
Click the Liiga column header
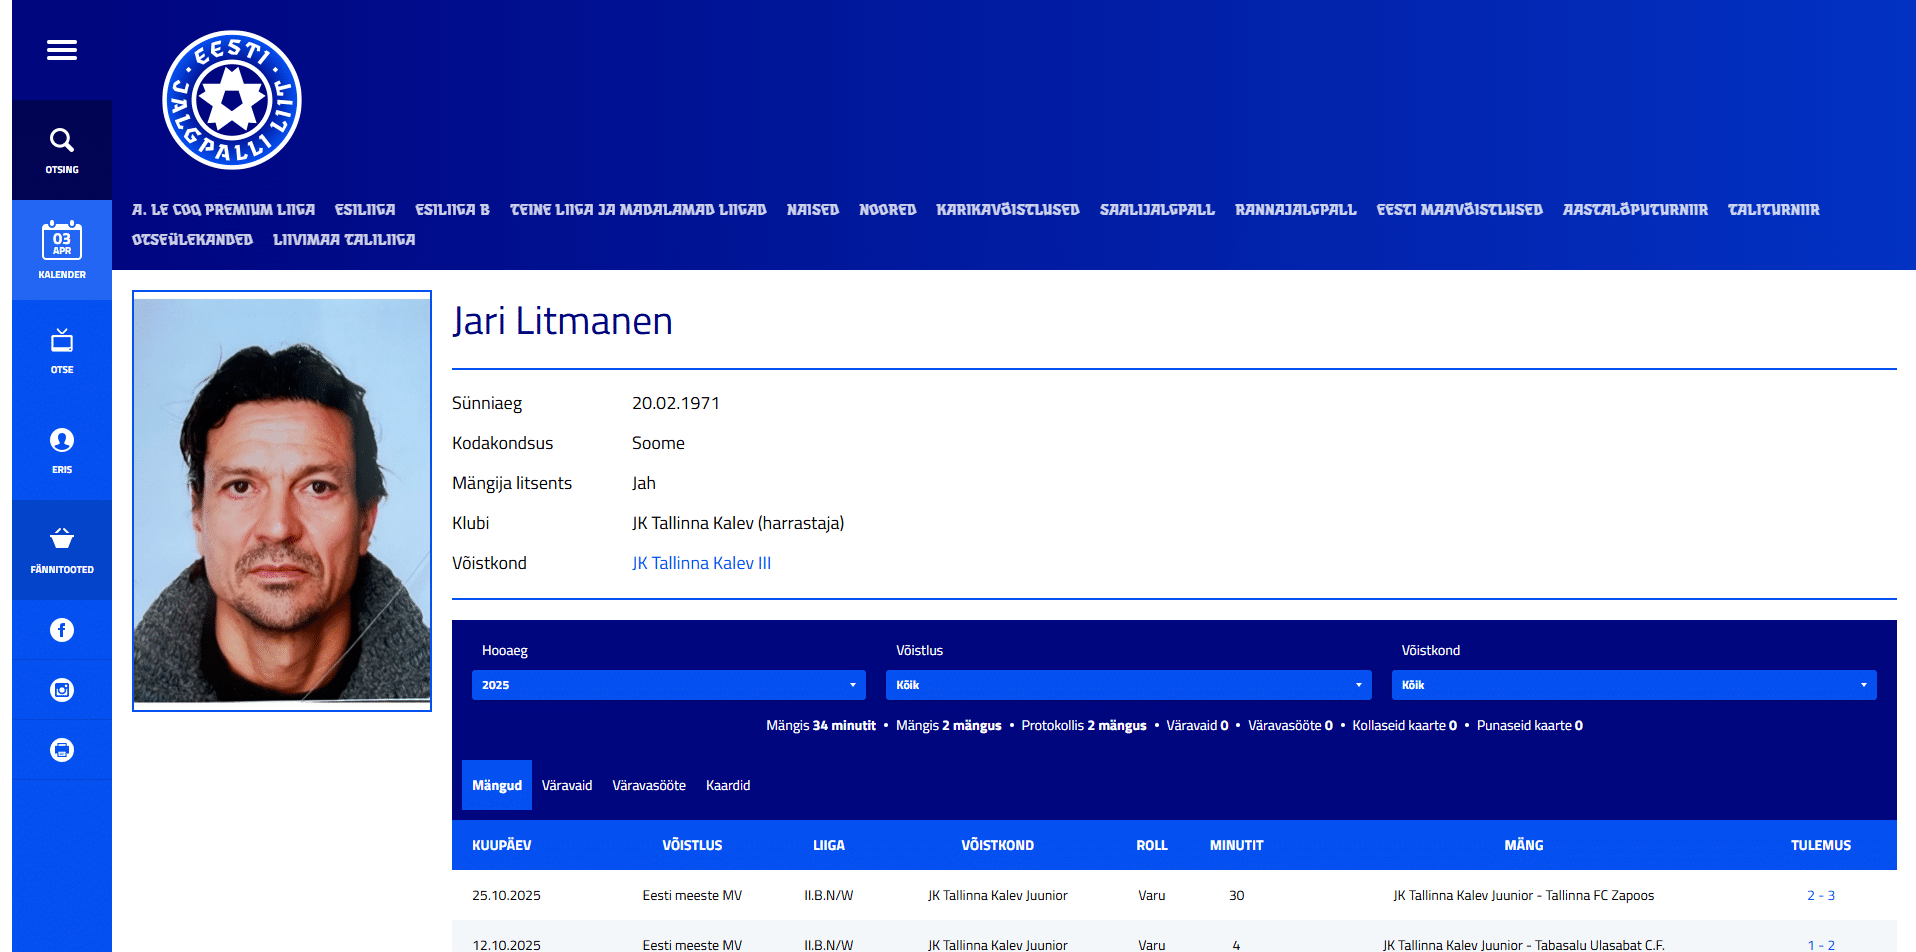pyautogui.click(x=829, y=845)
